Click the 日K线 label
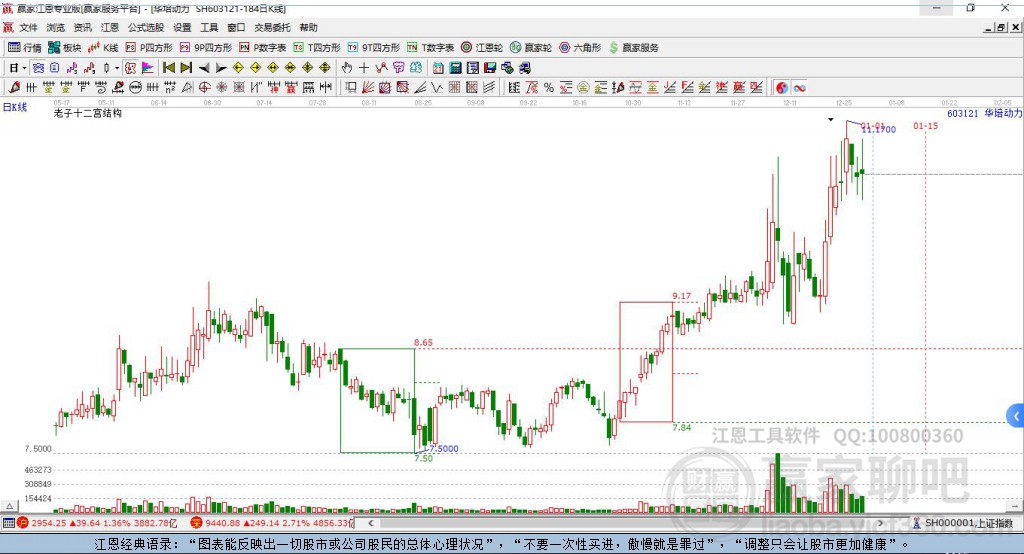This screenshot has width=1024, height=554. tap(15, 107)
